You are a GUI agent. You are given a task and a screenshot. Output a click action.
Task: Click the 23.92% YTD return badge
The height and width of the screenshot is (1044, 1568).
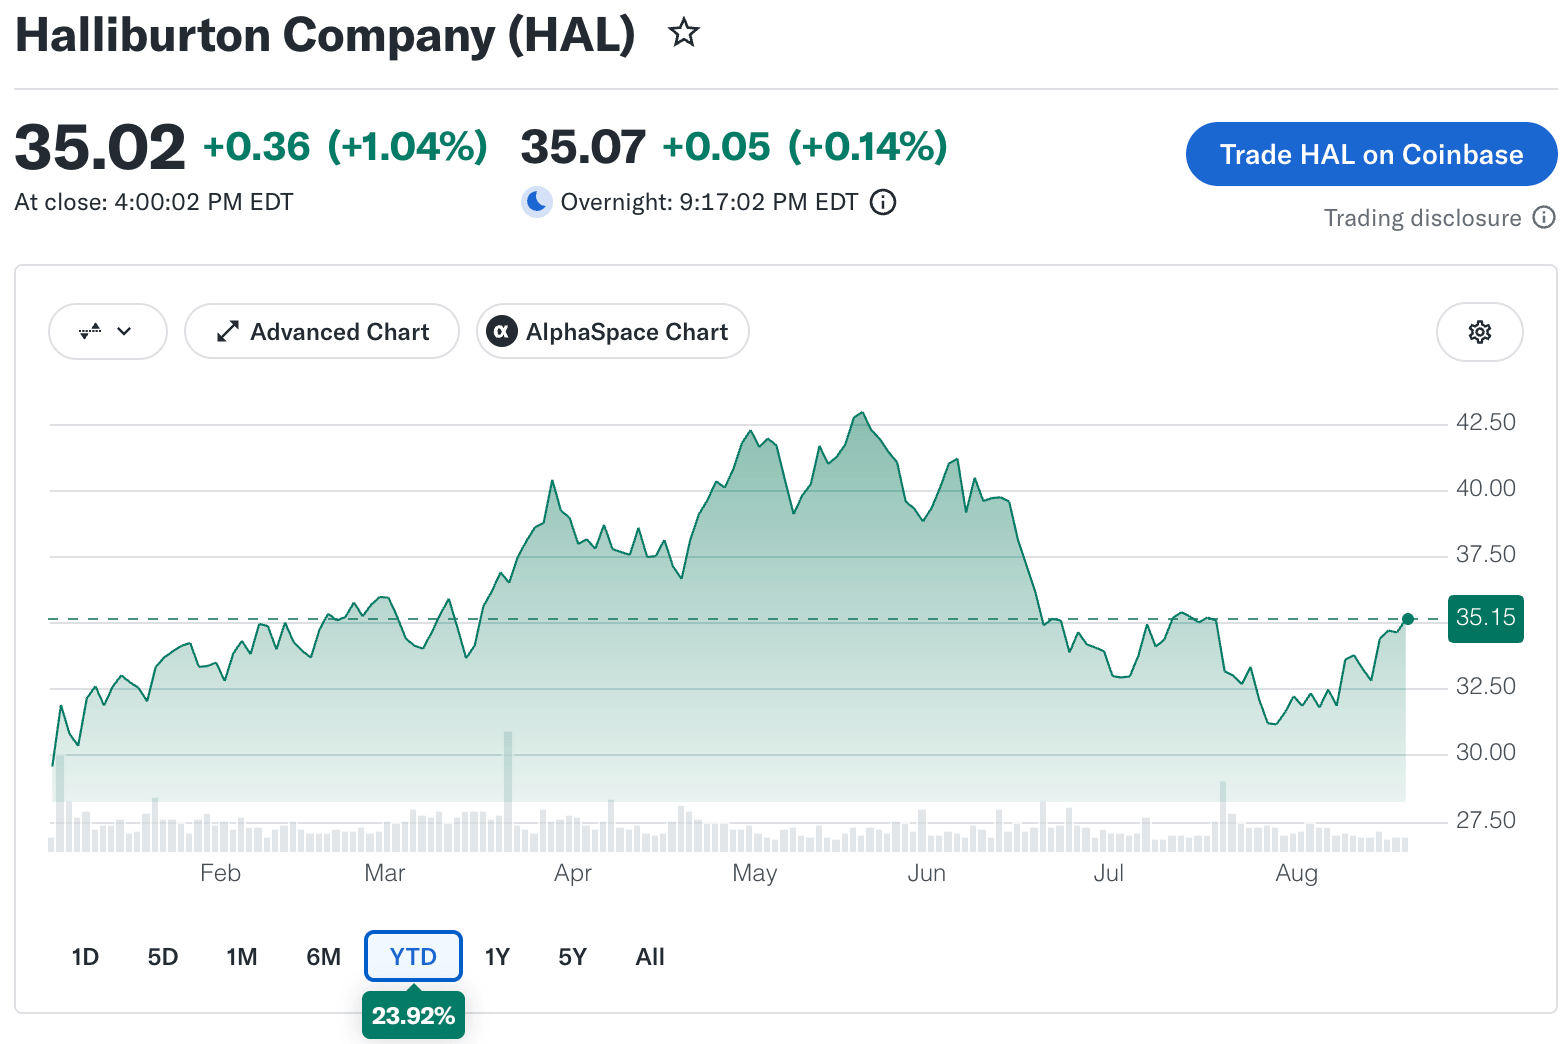click(x=413, y=1016)
